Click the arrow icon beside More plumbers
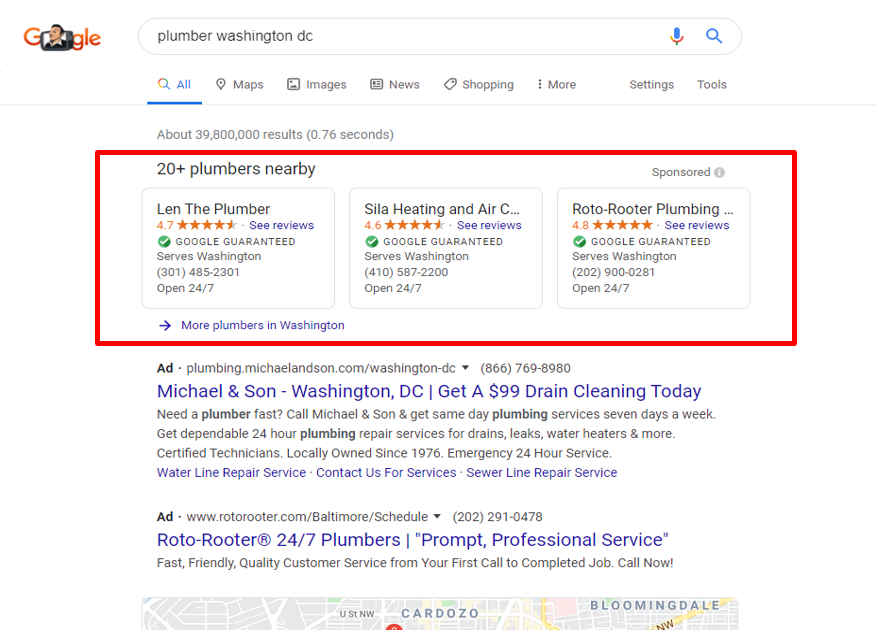This screenshot has height=630, width=877. coord(165,325)
